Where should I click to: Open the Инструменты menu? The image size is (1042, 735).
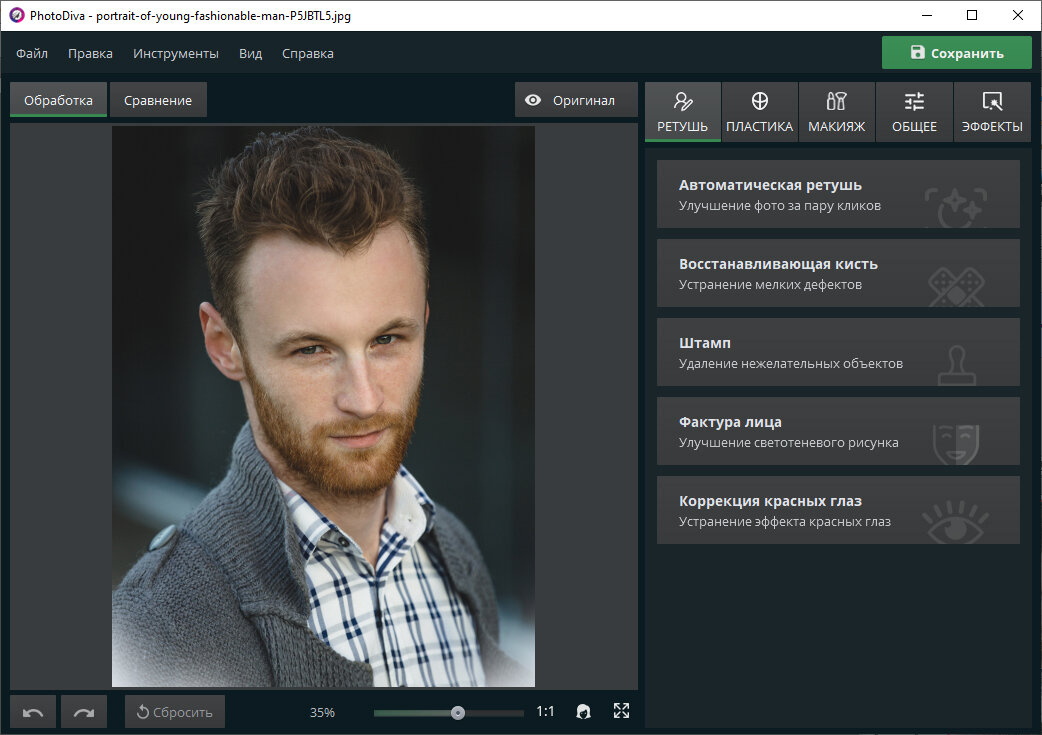pos(175,54)
